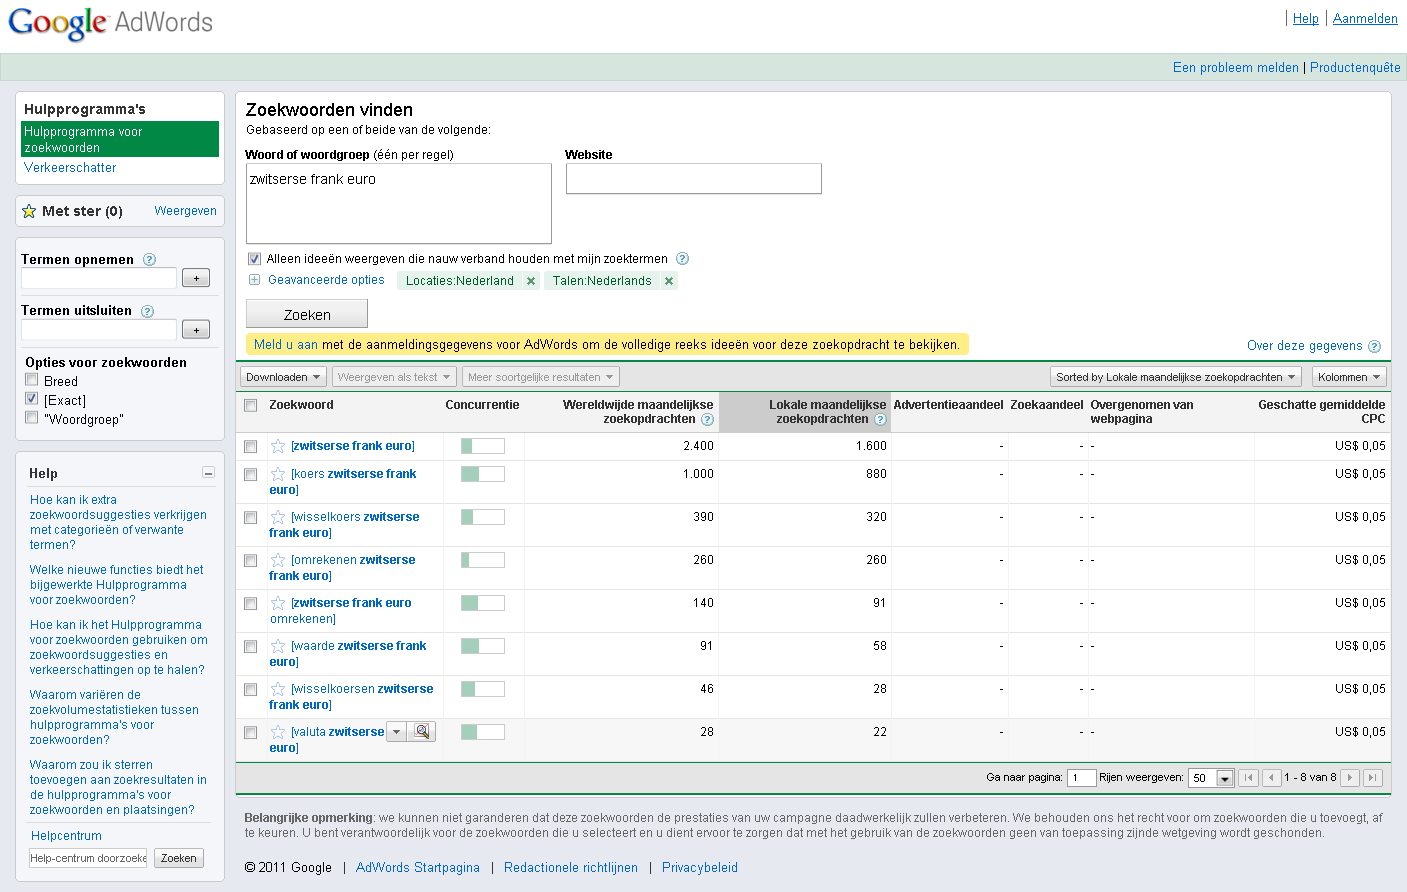1407x892 pixels.
Task: Remove the Talen:Nederlands filter
Action: (669, 281)
